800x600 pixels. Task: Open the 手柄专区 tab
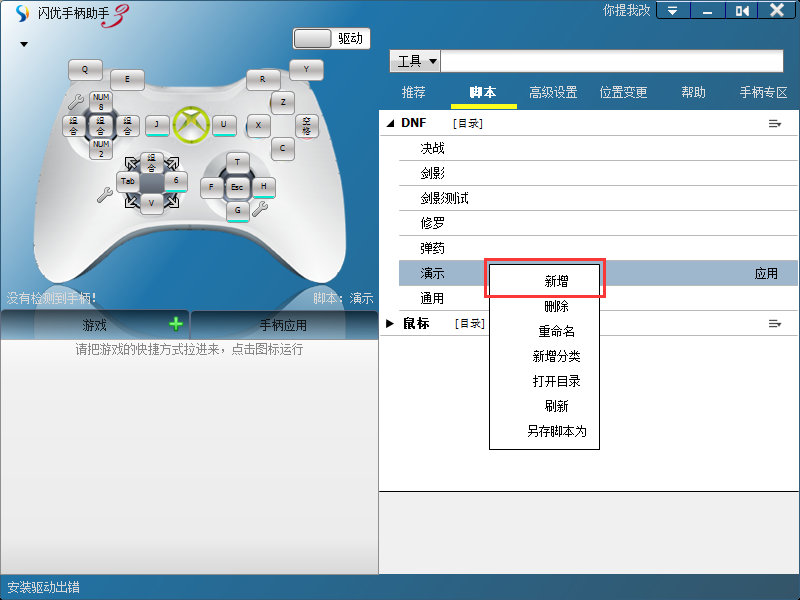click(x=764, y=92)
